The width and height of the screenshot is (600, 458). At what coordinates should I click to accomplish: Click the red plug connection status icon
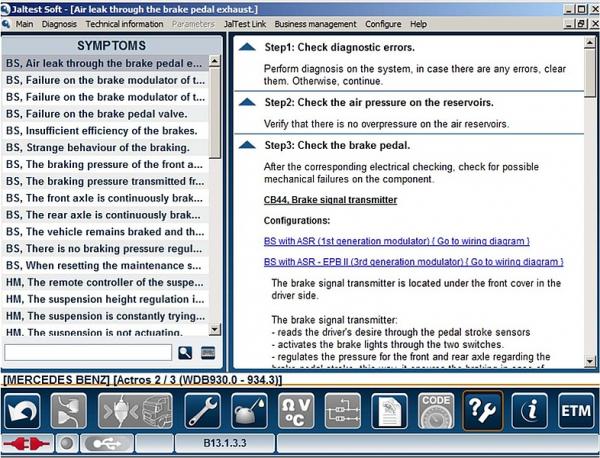point(27,443)
